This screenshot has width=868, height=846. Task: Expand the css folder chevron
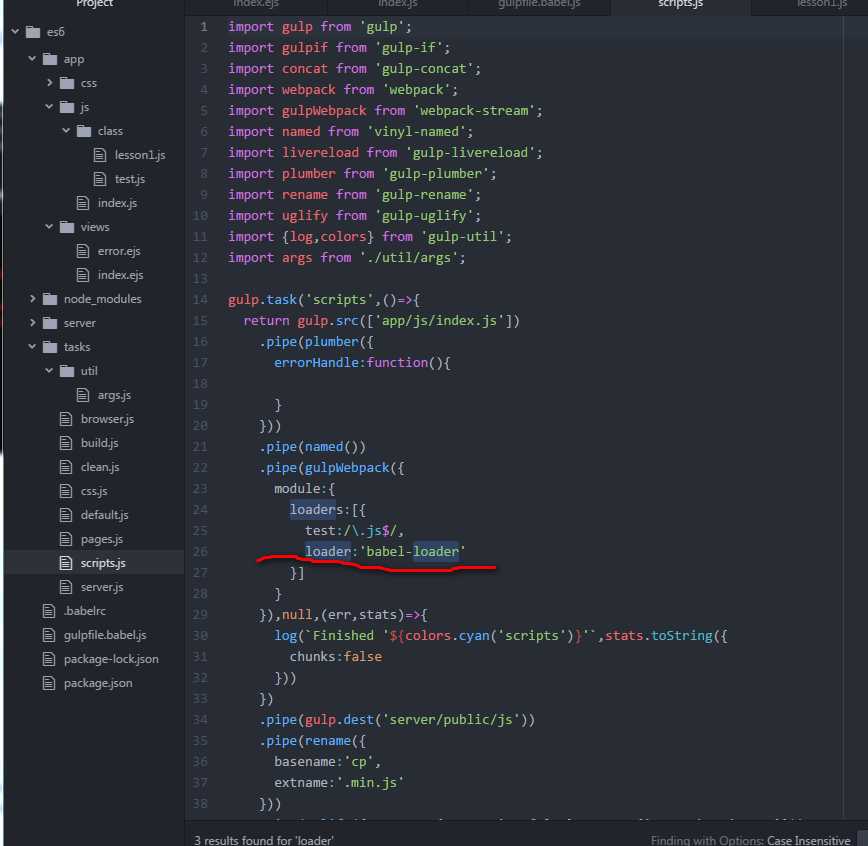[x=49, y=82]
